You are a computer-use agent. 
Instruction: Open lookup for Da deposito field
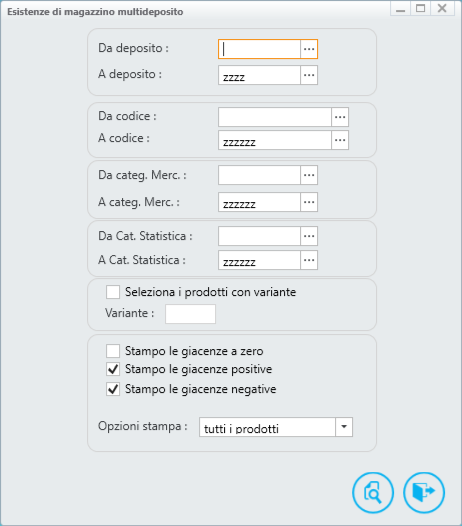(x=309, y=49)
